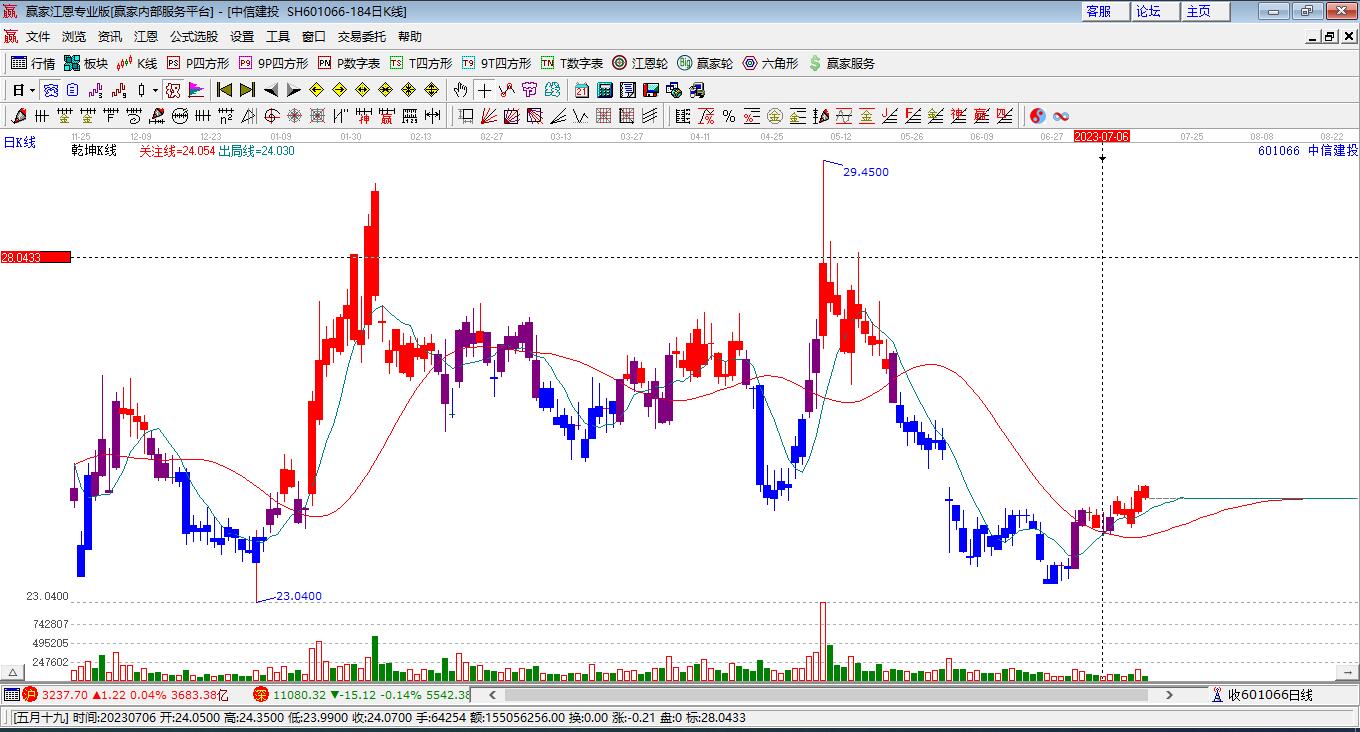Click yellow diamond left-arrow icon
The height and width of the screenshot is (732, 1360).
(x=316, y=90)
